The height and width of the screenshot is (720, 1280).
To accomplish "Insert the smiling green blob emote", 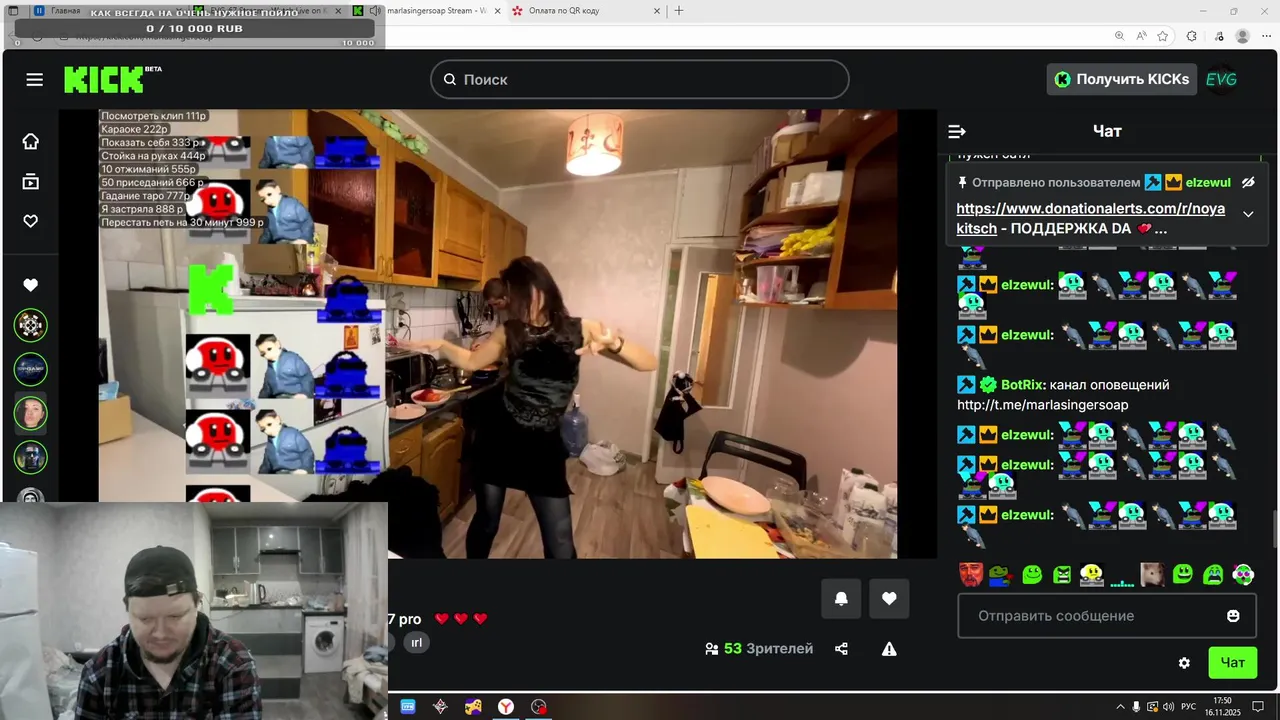I will 1032,574.
